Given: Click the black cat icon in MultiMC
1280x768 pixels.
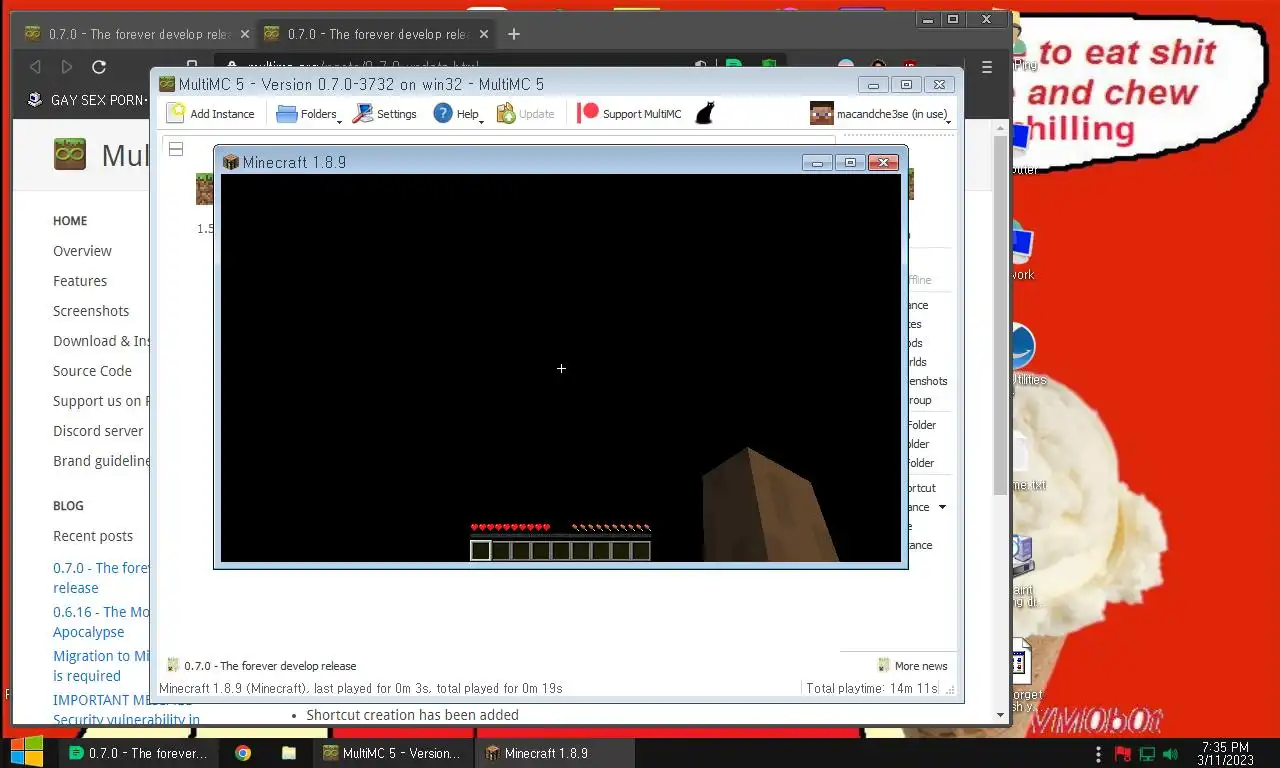Looking at the screenshot, I should click(705, 114).
